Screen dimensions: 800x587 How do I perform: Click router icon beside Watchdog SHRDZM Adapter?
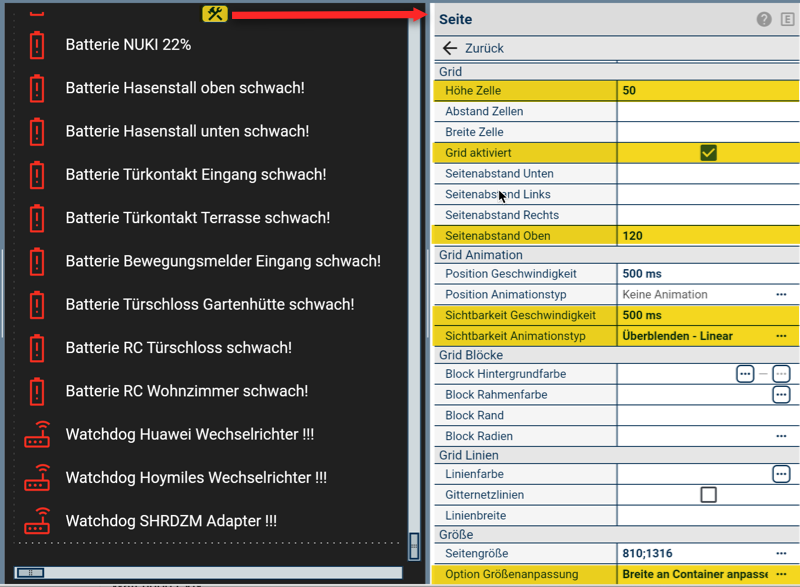pos(37,521)
